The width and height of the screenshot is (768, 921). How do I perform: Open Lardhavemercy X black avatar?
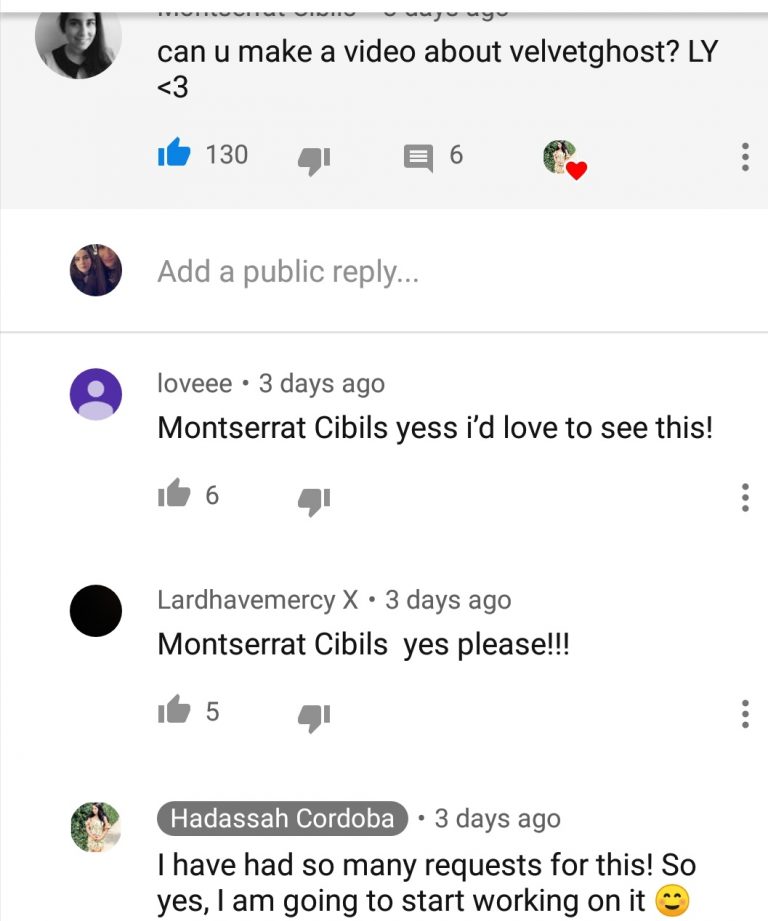coord(96,611)
